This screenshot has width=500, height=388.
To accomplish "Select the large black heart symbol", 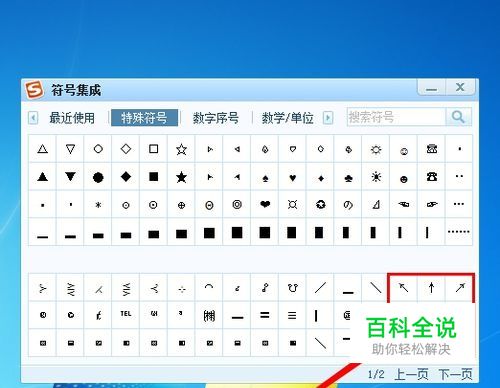I will click(265, 204).
